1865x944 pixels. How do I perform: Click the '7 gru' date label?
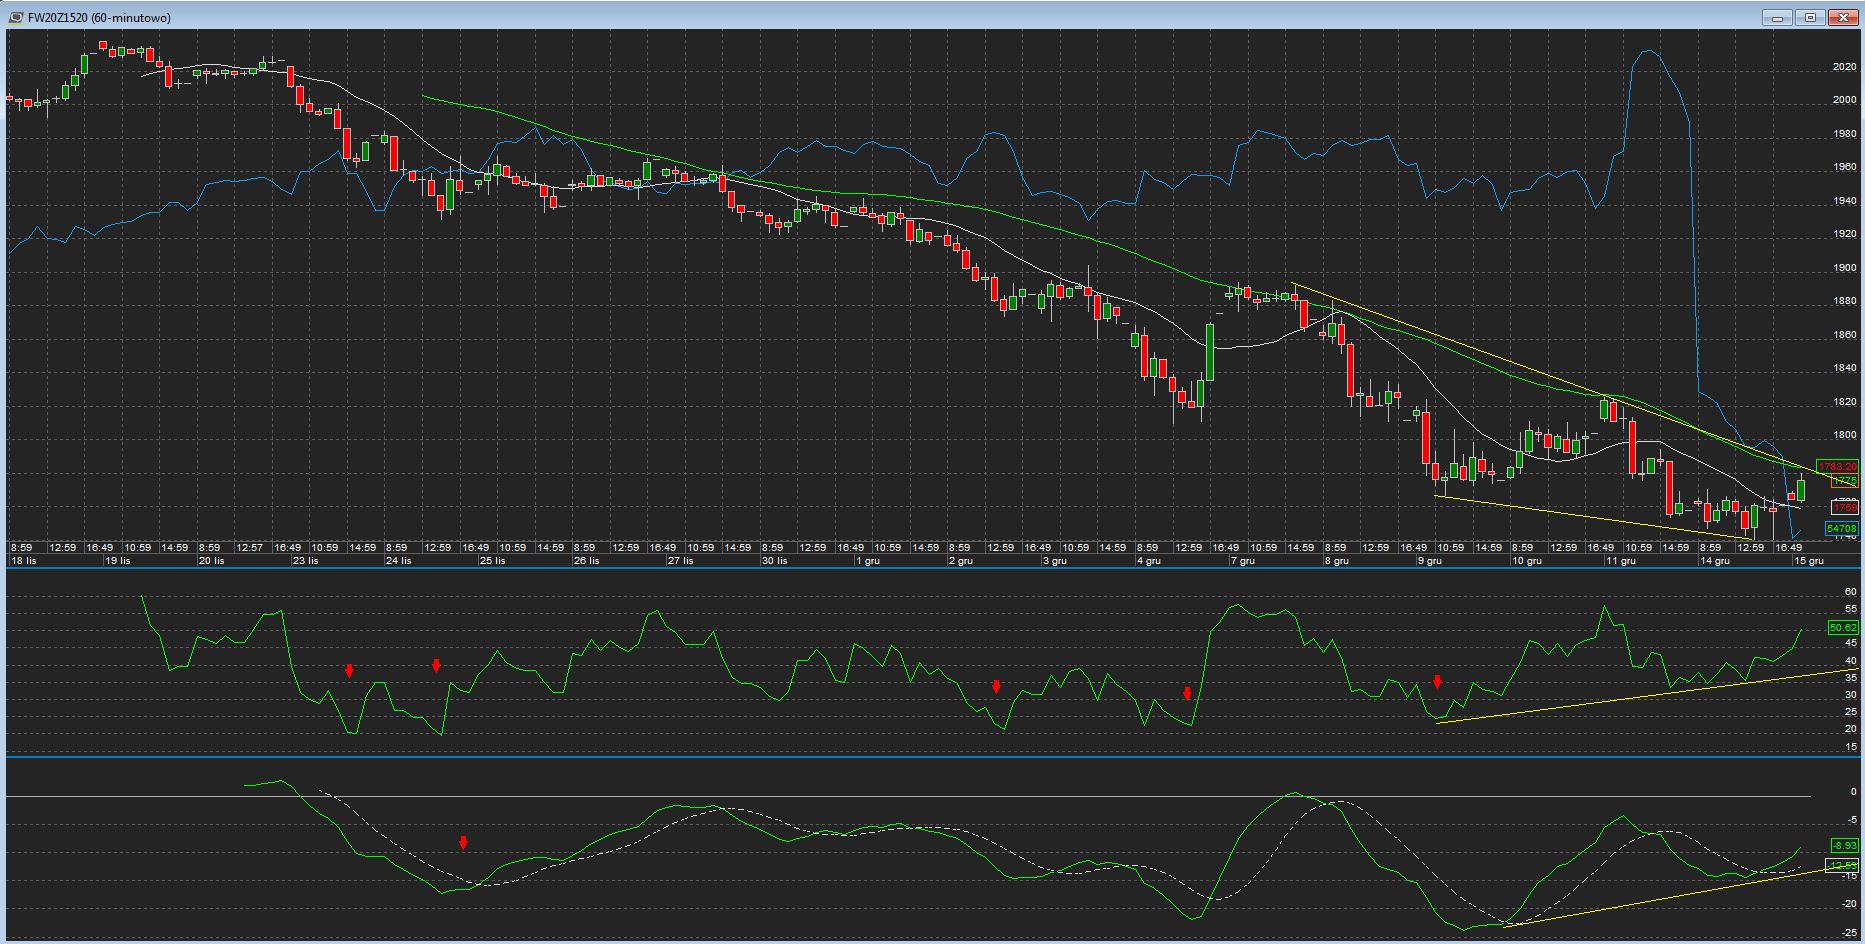tap(1242, 561)
